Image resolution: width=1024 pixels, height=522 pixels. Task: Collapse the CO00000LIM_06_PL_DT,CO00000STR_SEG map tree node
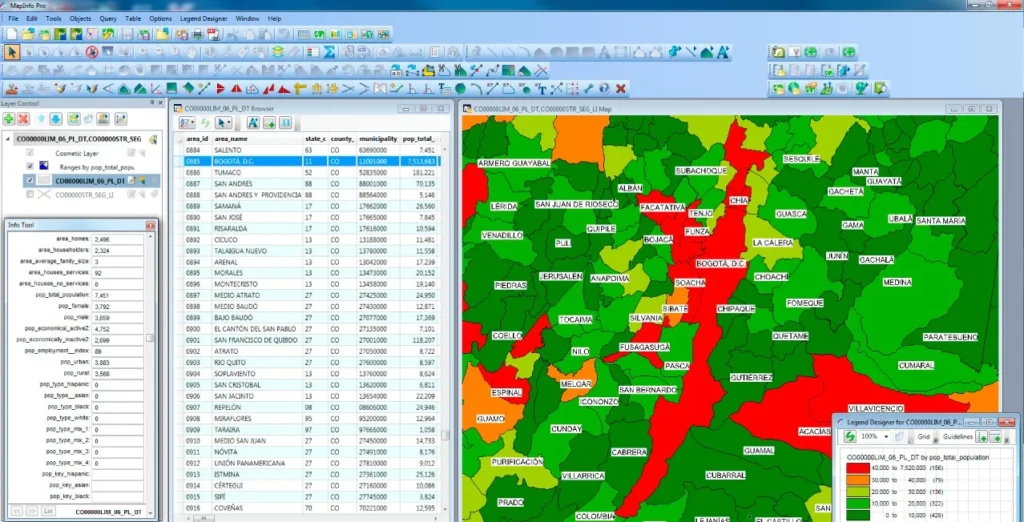tap(7, 139)
